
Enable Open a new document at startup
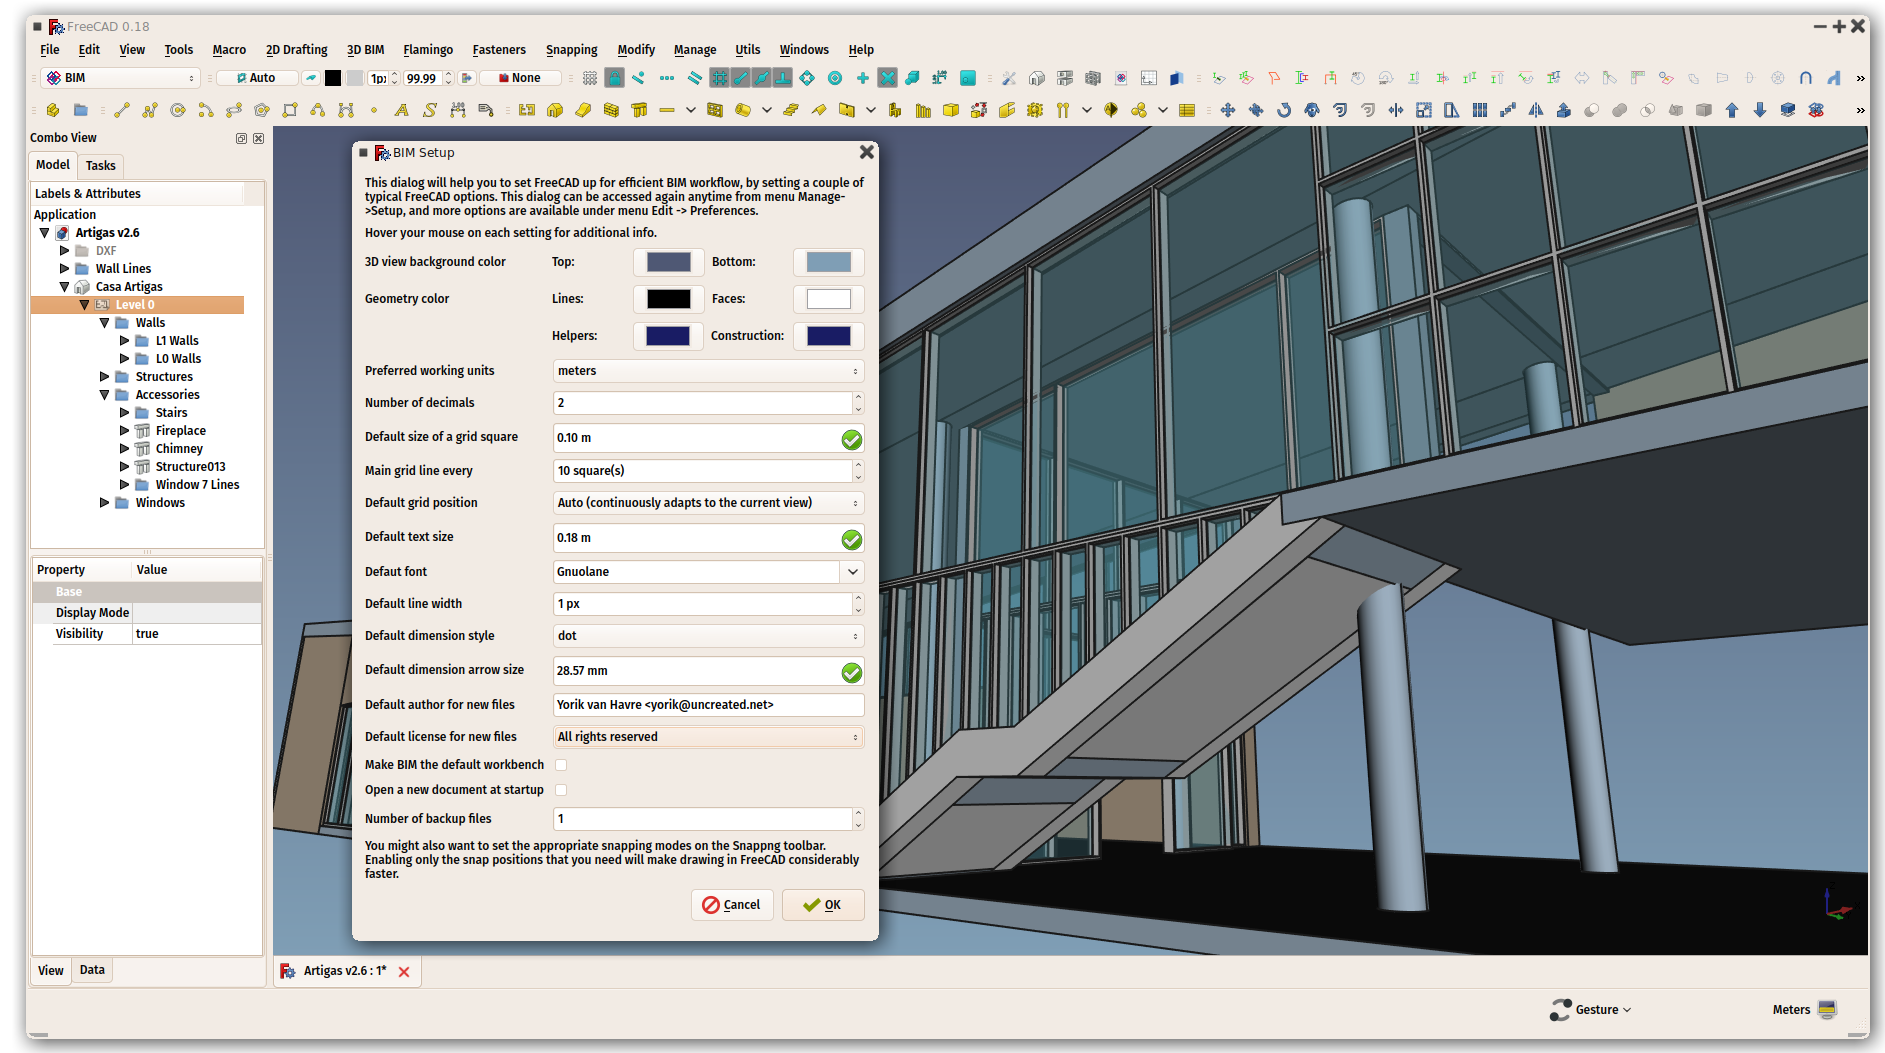[561, 790]
